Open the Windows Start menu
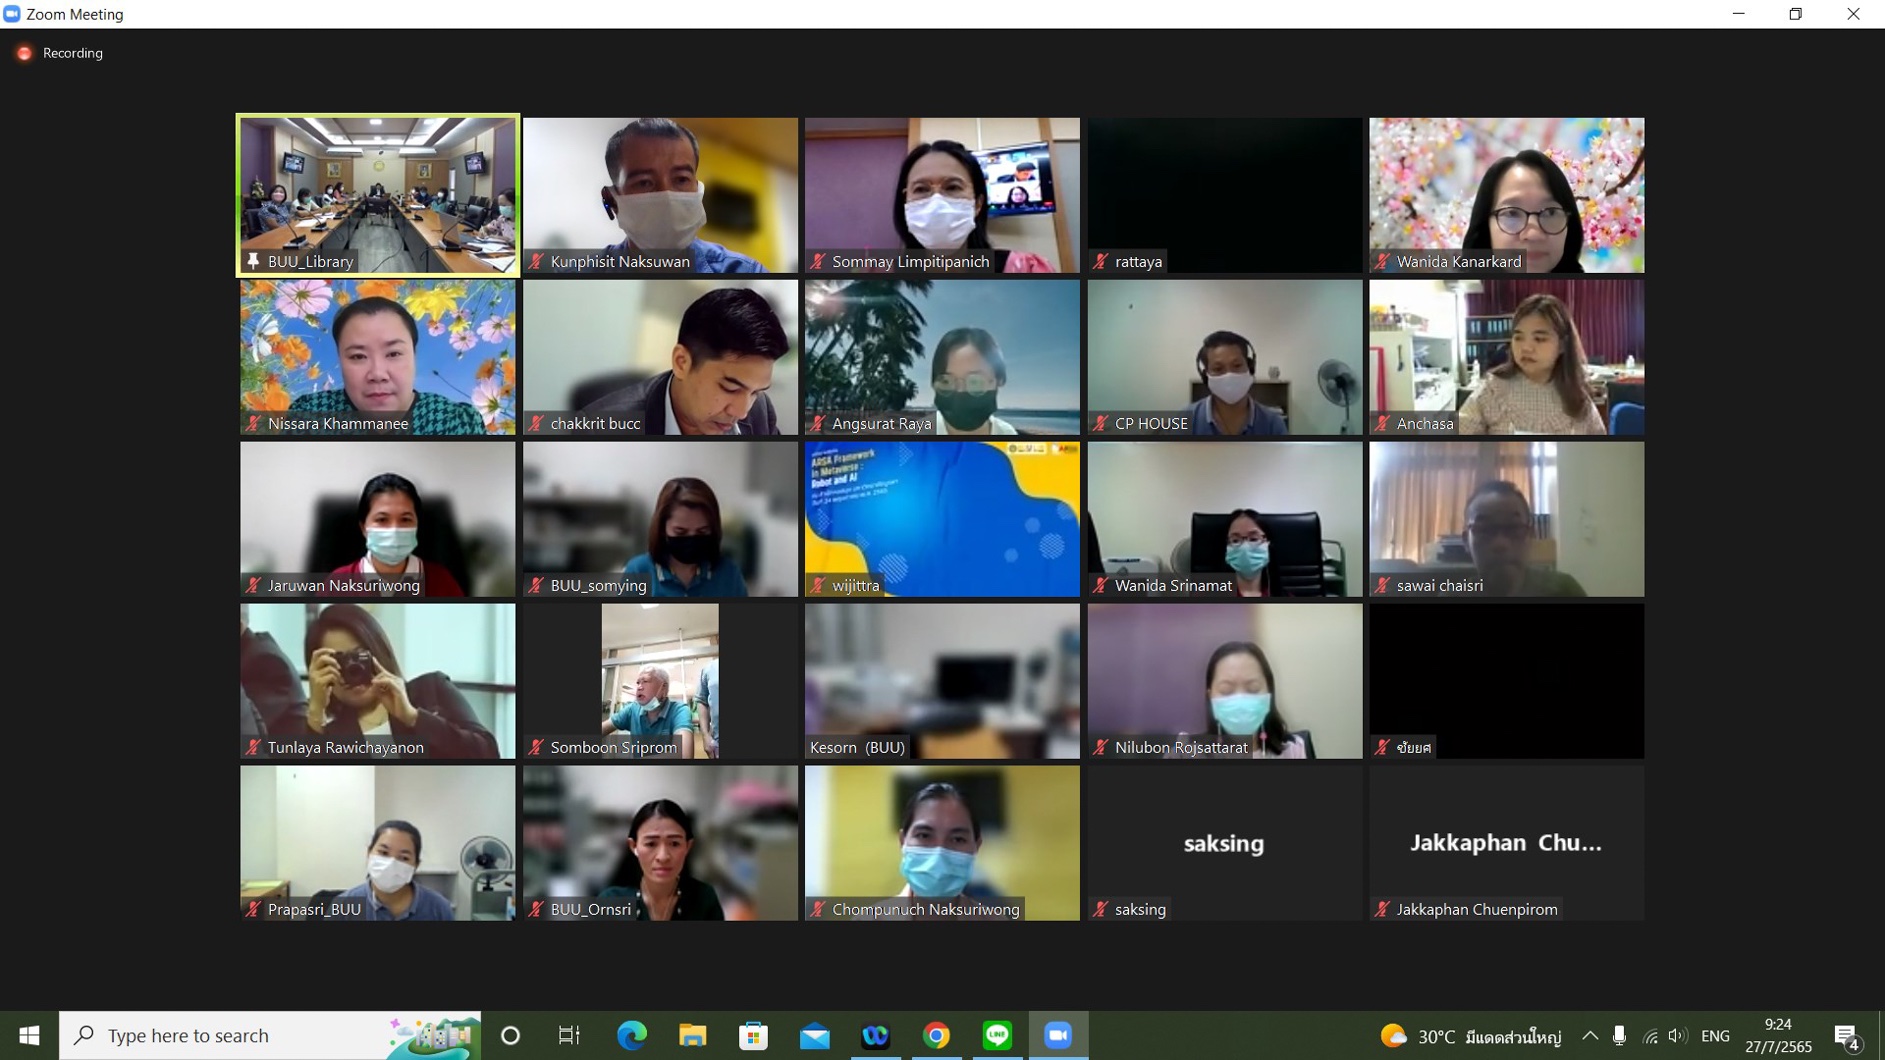 tap(29, 1035)
